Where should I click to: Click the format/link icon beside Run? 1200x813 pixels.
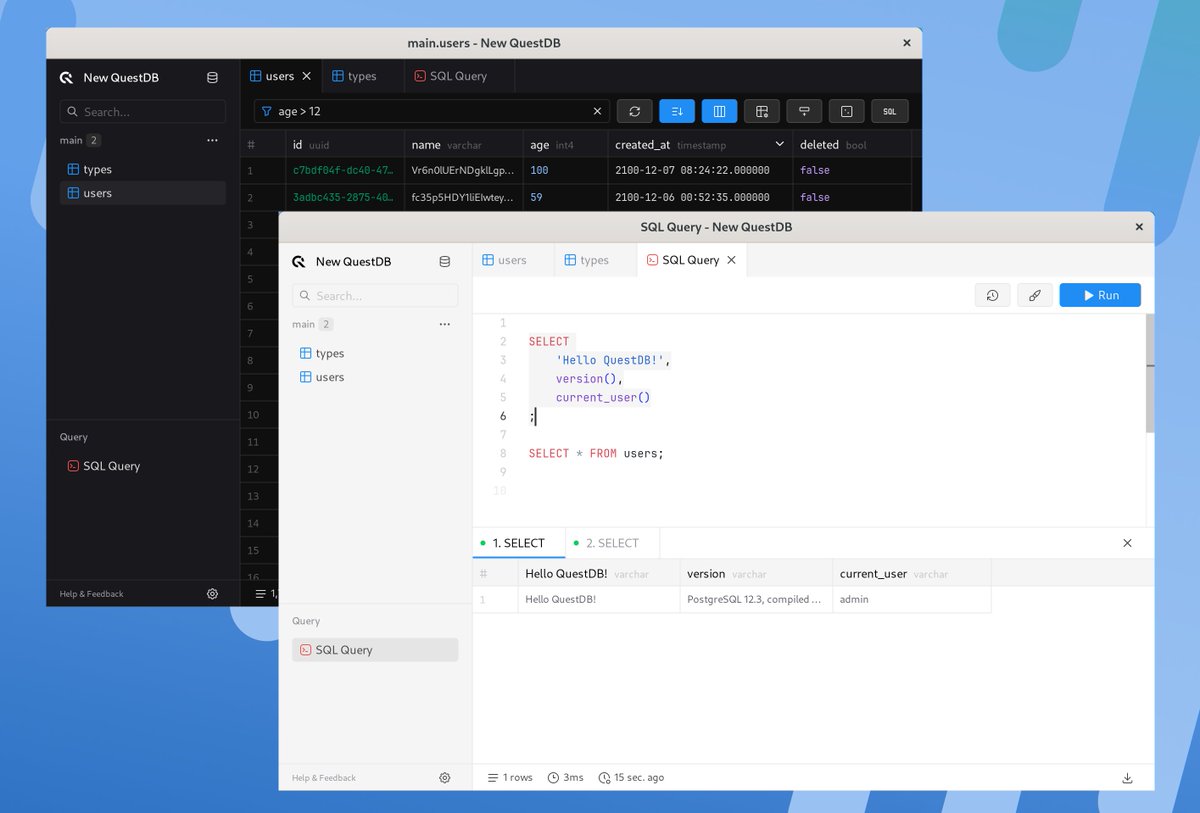(1035, 295)
